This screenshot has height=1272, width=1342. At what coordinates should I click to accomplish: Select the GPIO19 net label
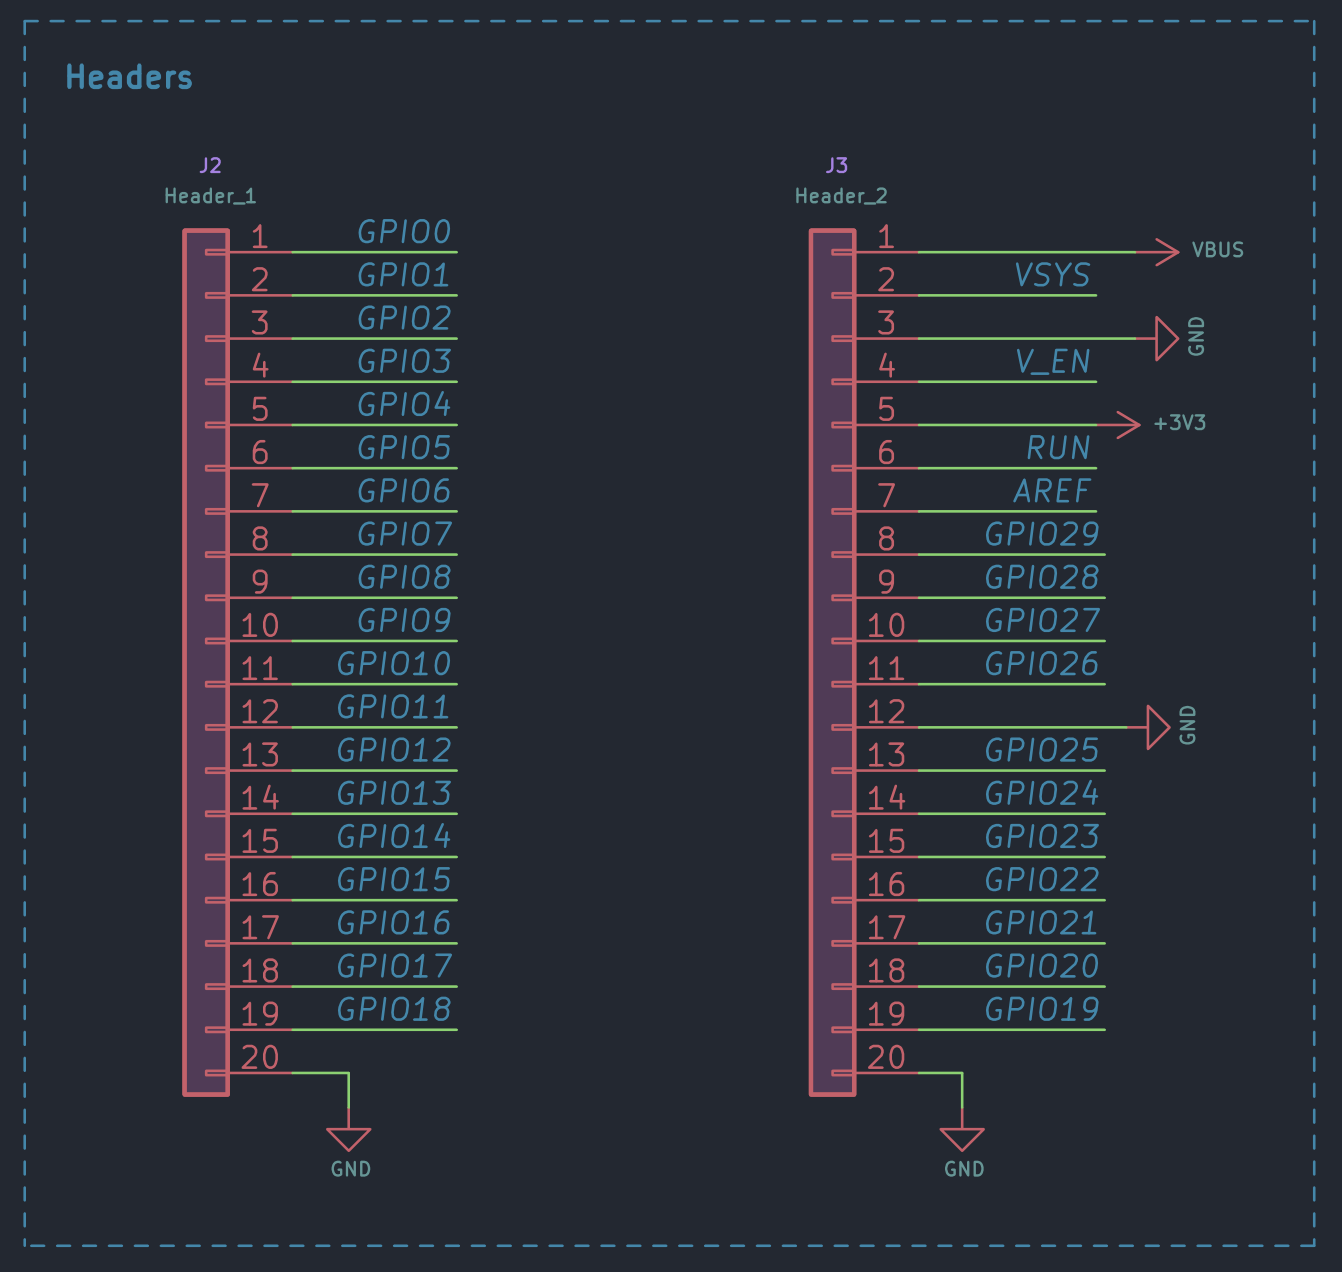1042,1009
